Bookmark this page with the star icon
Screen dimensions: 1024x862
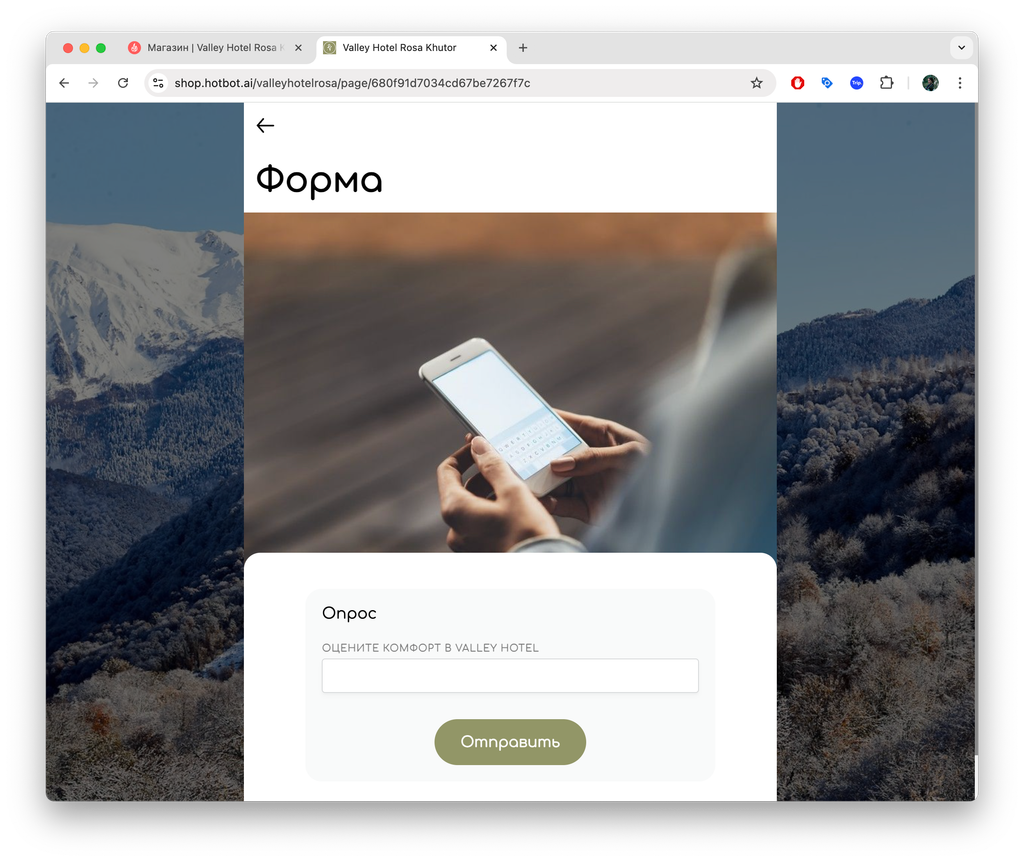pyautogui.click(x=756, y=83)
